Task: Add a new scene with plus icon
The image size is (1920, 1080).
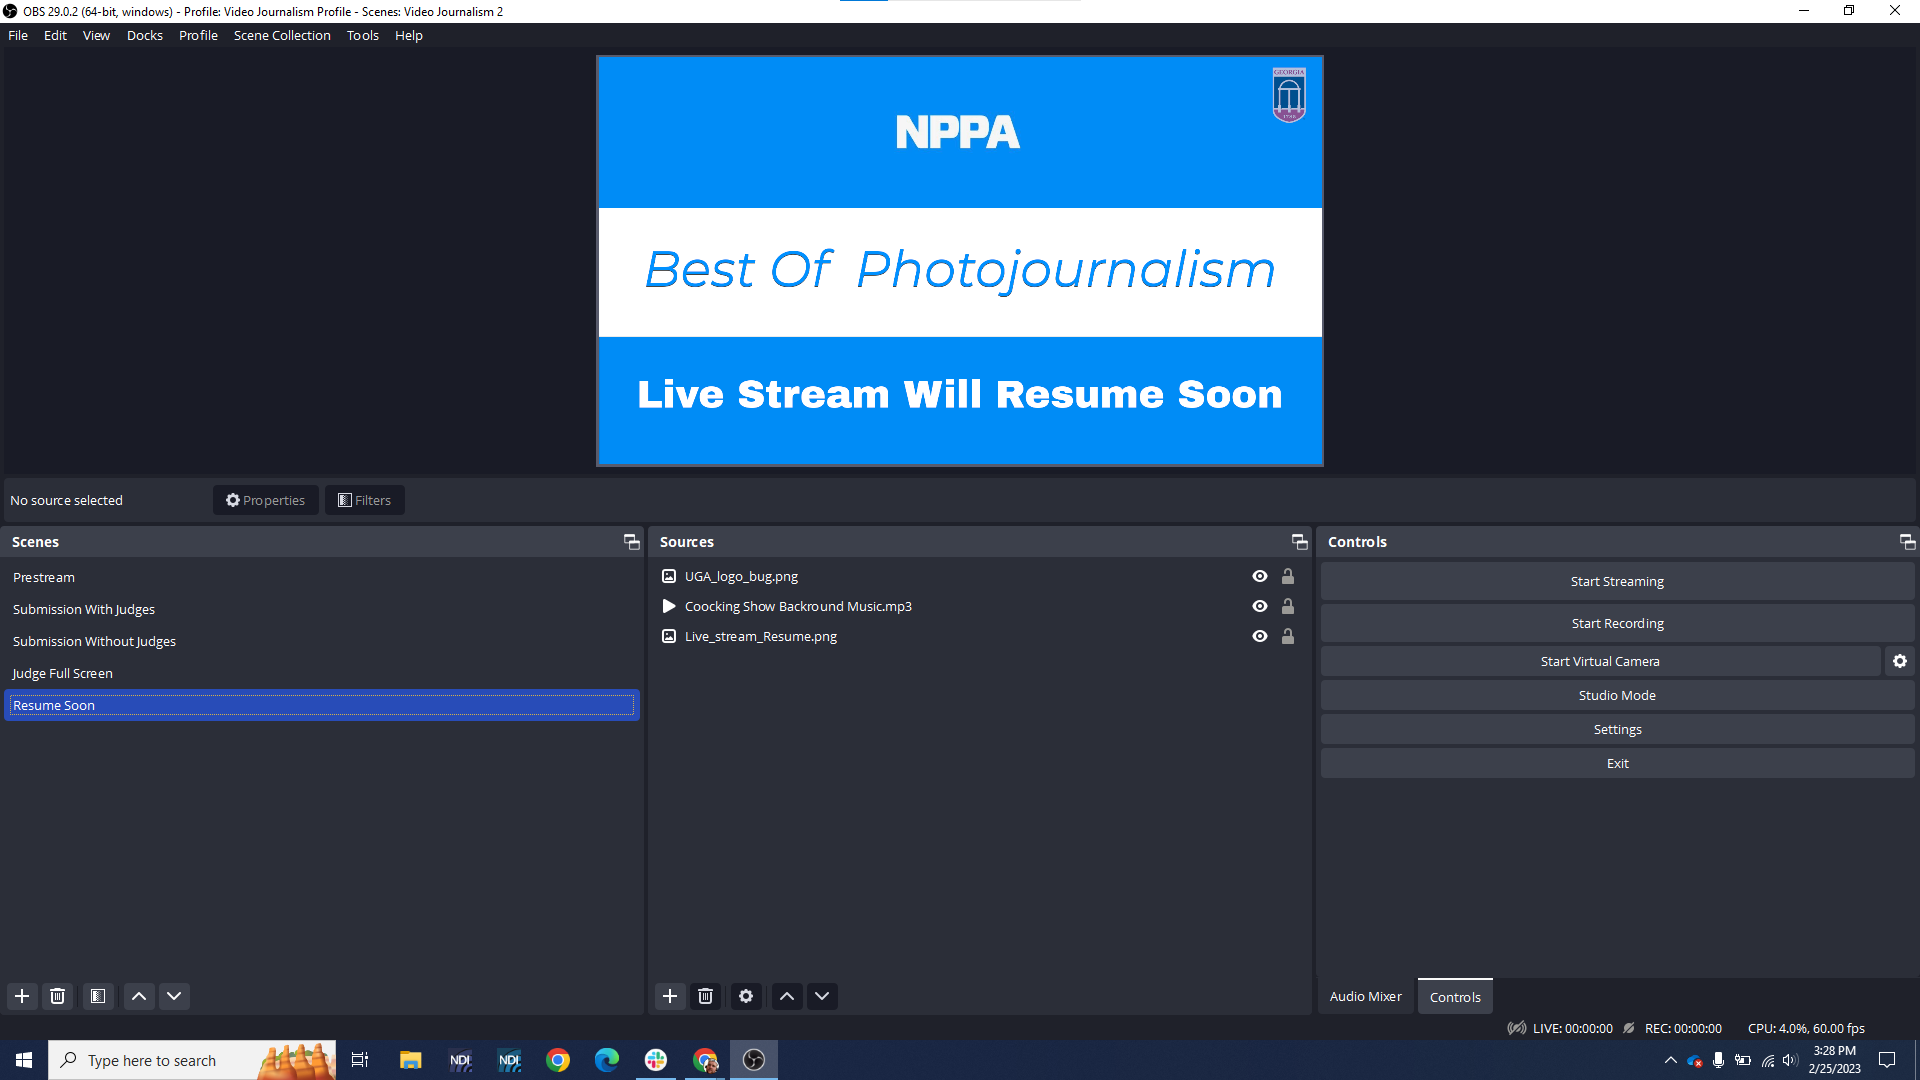Action: point(22,996)
